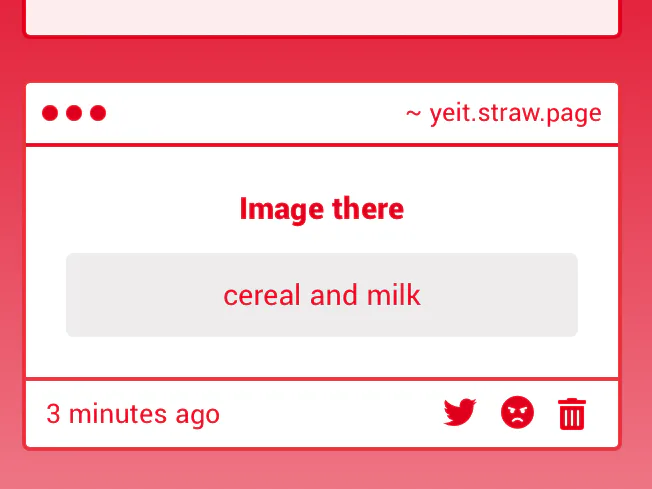Open the yeit.straw.page link
This screenshot has height=489, width=652.
coord(516,114)
